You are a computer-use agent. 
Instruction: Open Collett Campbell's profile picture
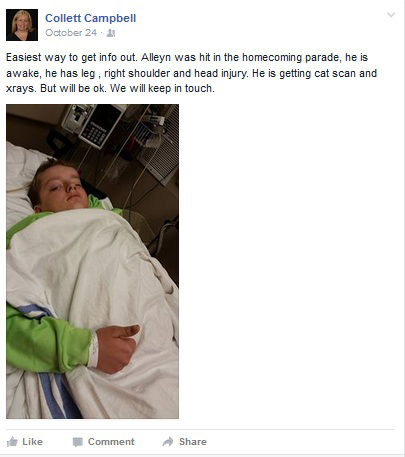tap(22, 25)
